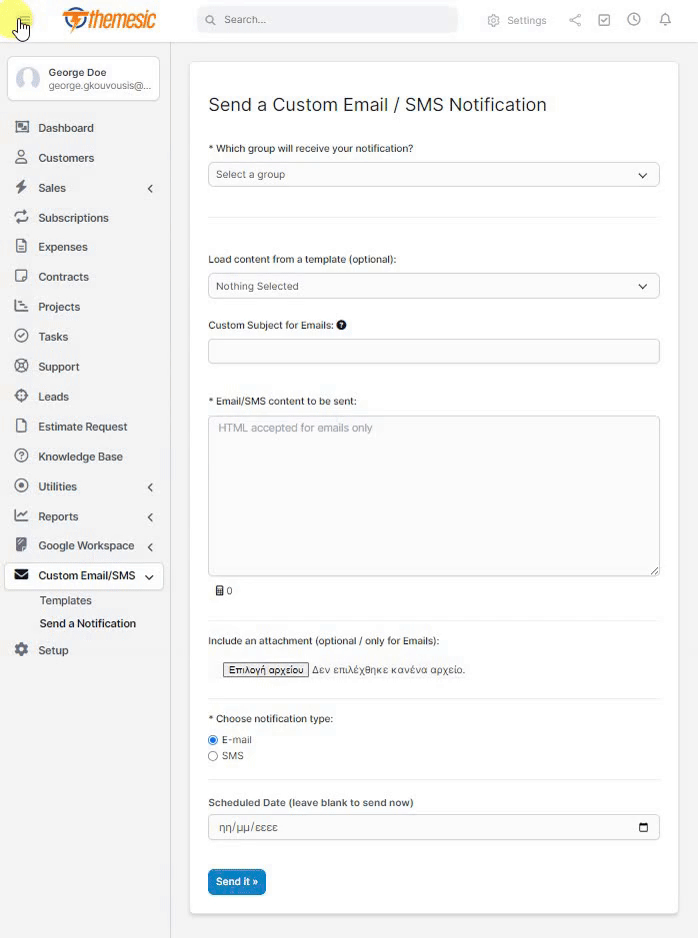Image resolution: width=698 pixels, height=938 pixels.
Task: Click the clock timer icon
Action: (634, 20)
